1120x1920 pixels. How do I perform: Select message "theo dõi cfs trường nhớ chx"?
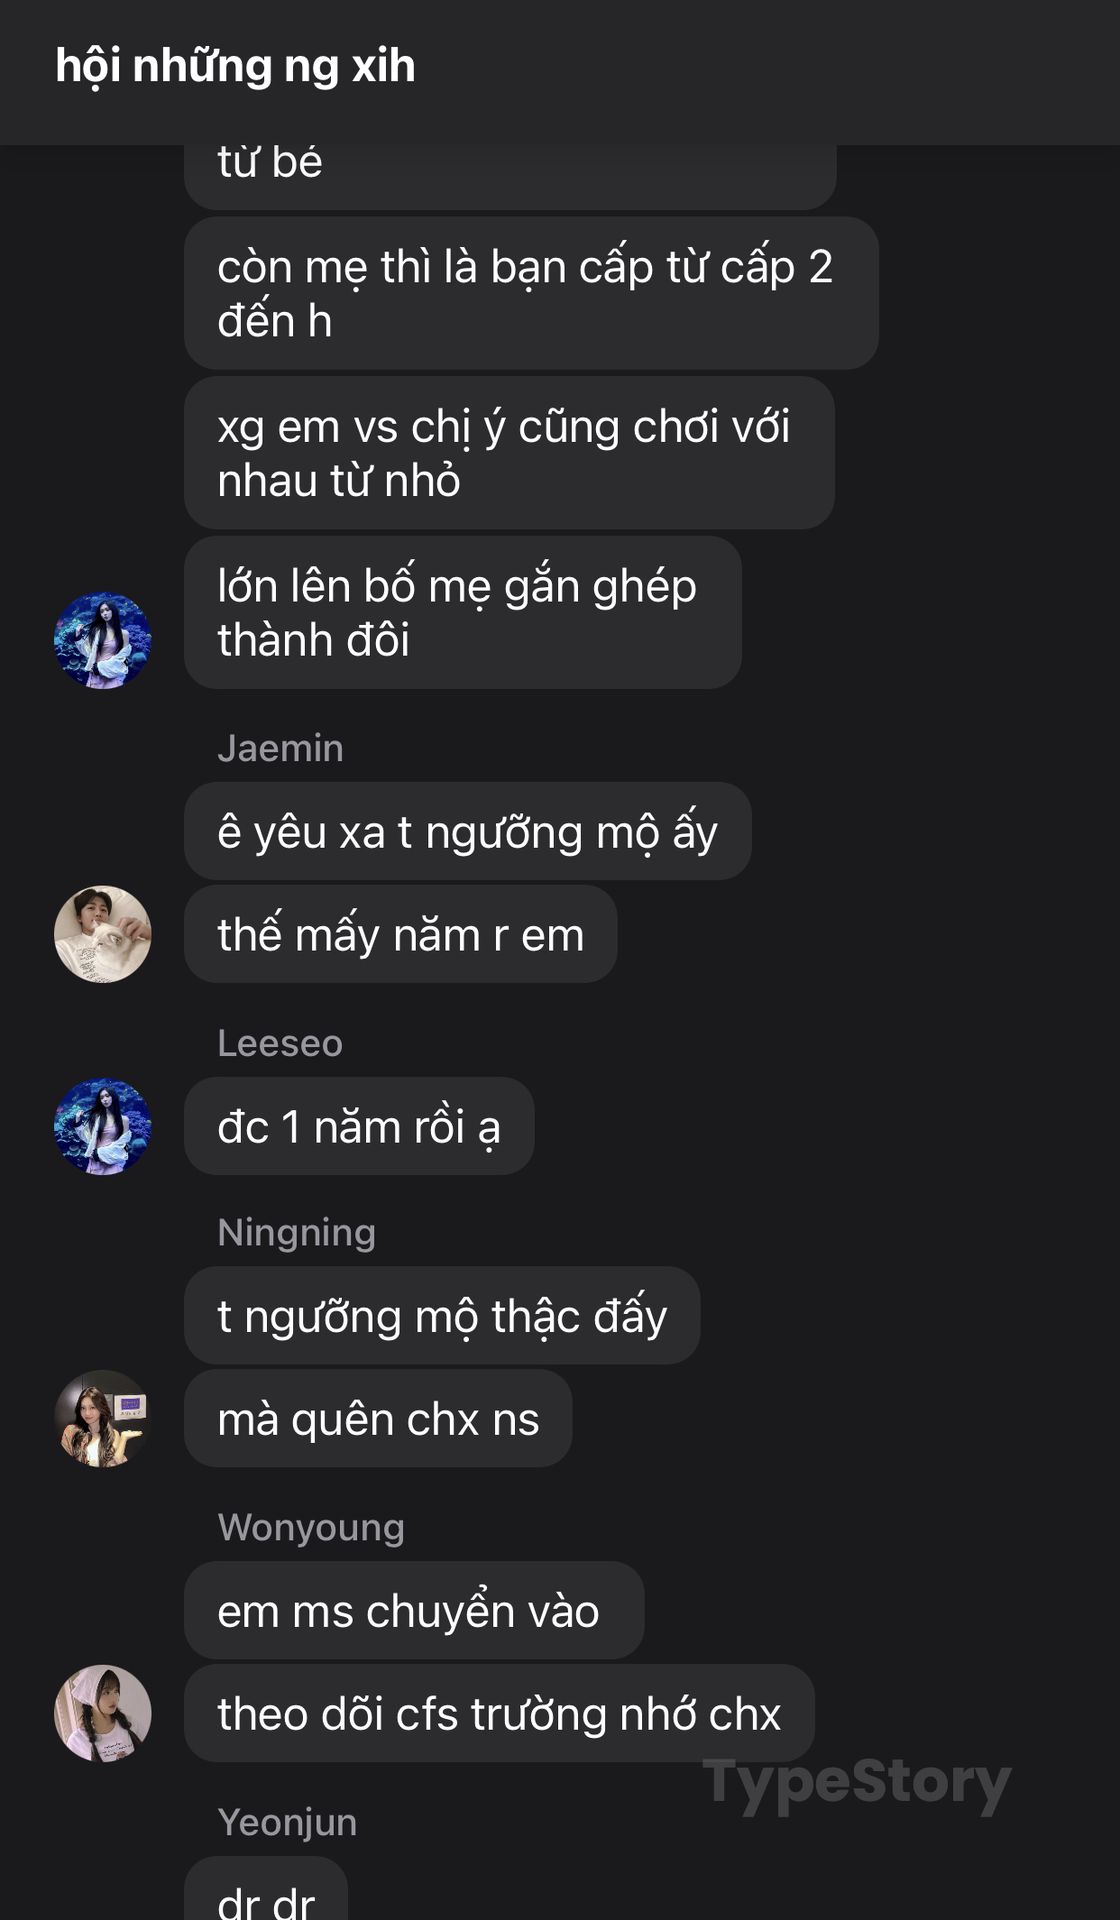click(499, 1713)
